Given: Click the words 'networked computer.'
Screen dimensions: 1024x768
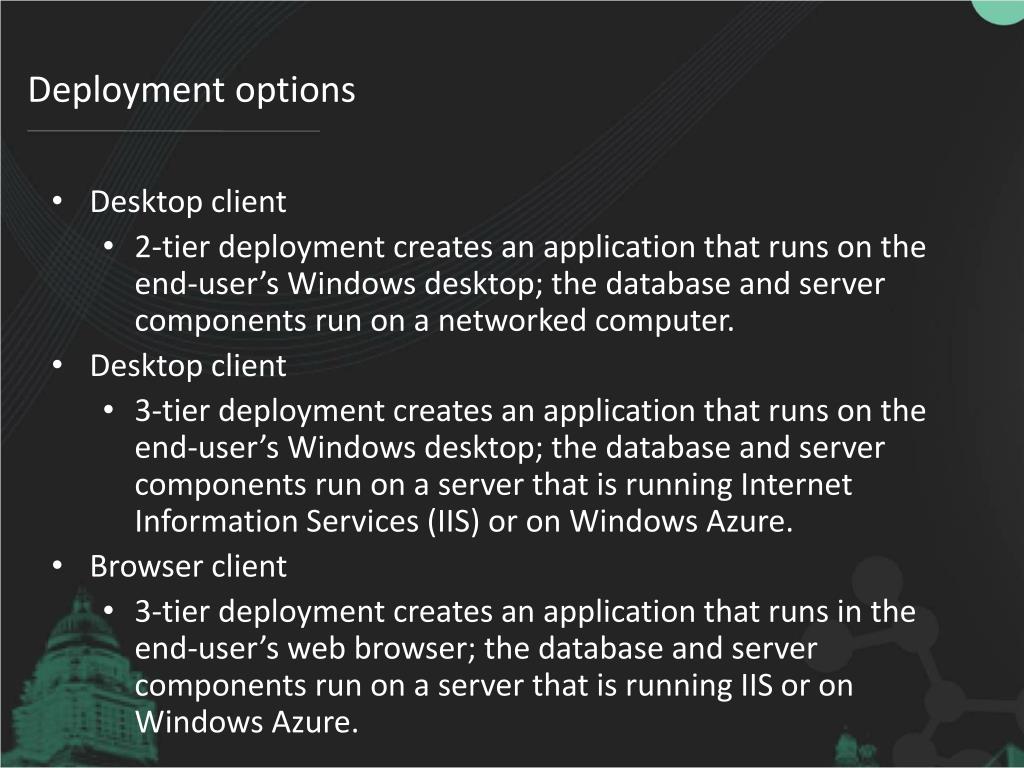Looking at the screenshot, I should pos(586,321).
